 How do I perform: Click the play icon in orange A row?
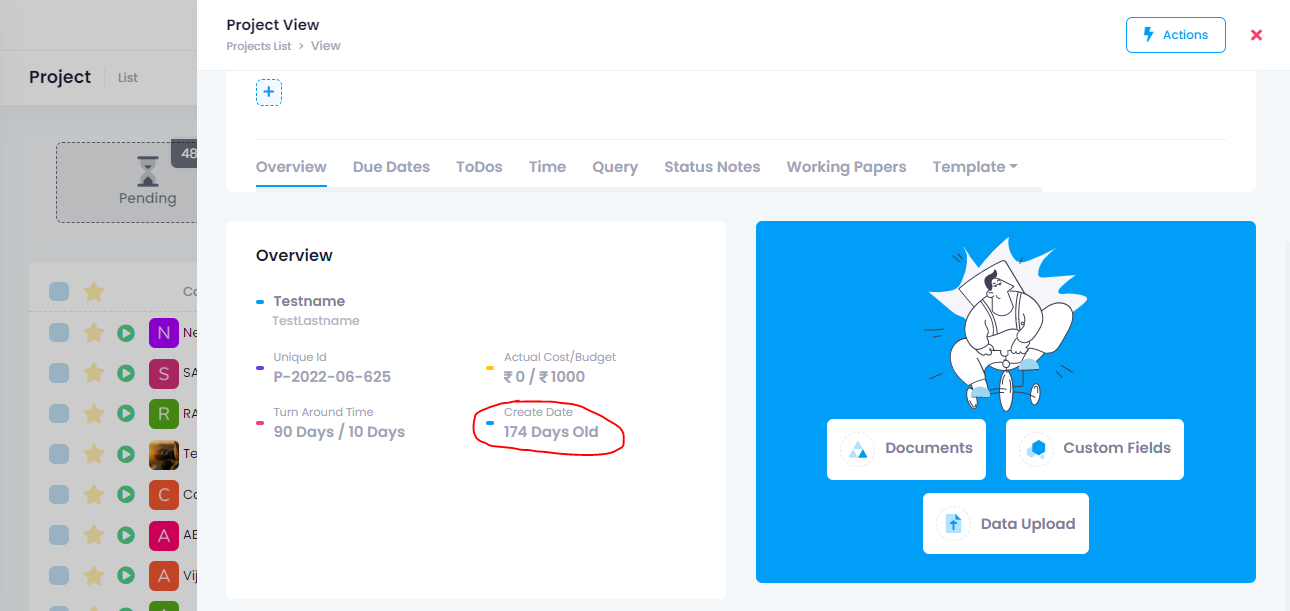pyautogui.click(x=126, y=576)
